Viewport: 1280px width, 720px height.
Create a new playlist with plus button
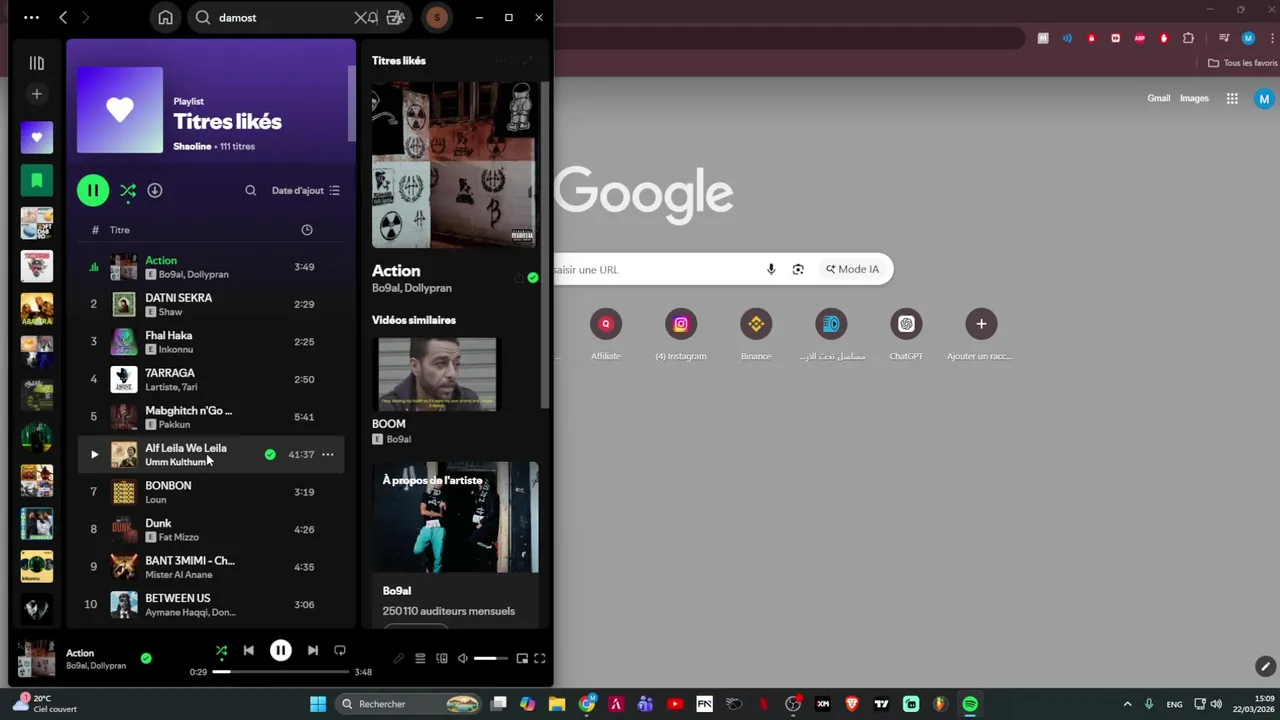pyautogui.click(x=37, y=94)
